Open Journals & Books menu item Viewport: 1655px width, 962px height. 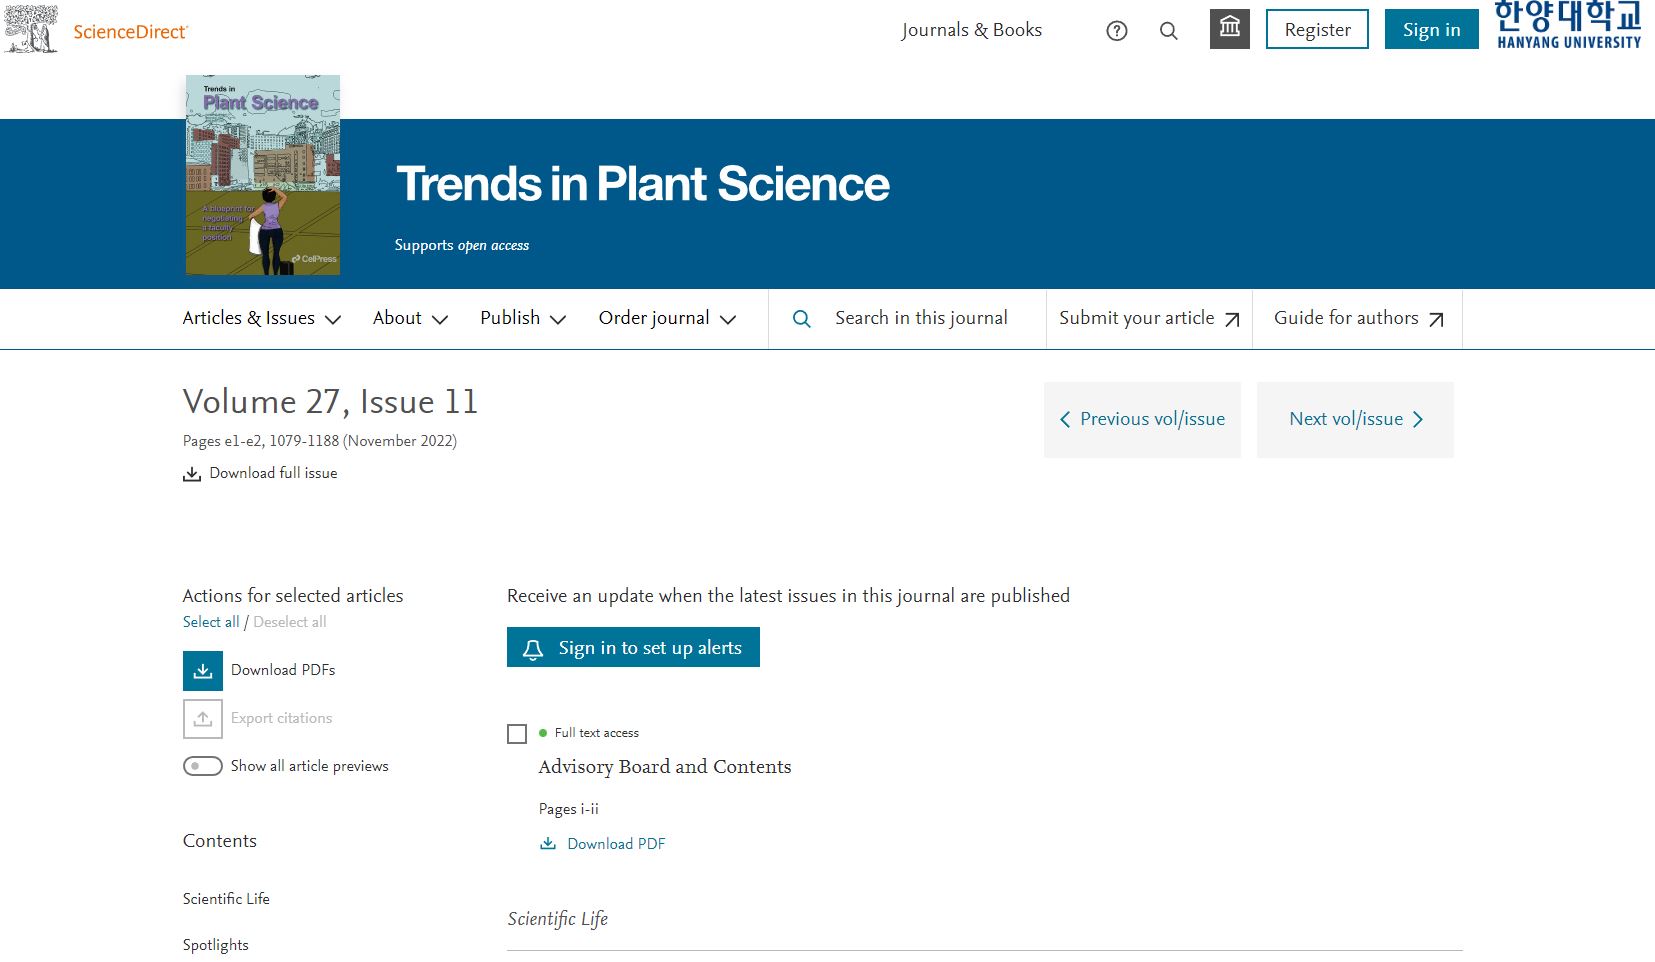point(971,30)
